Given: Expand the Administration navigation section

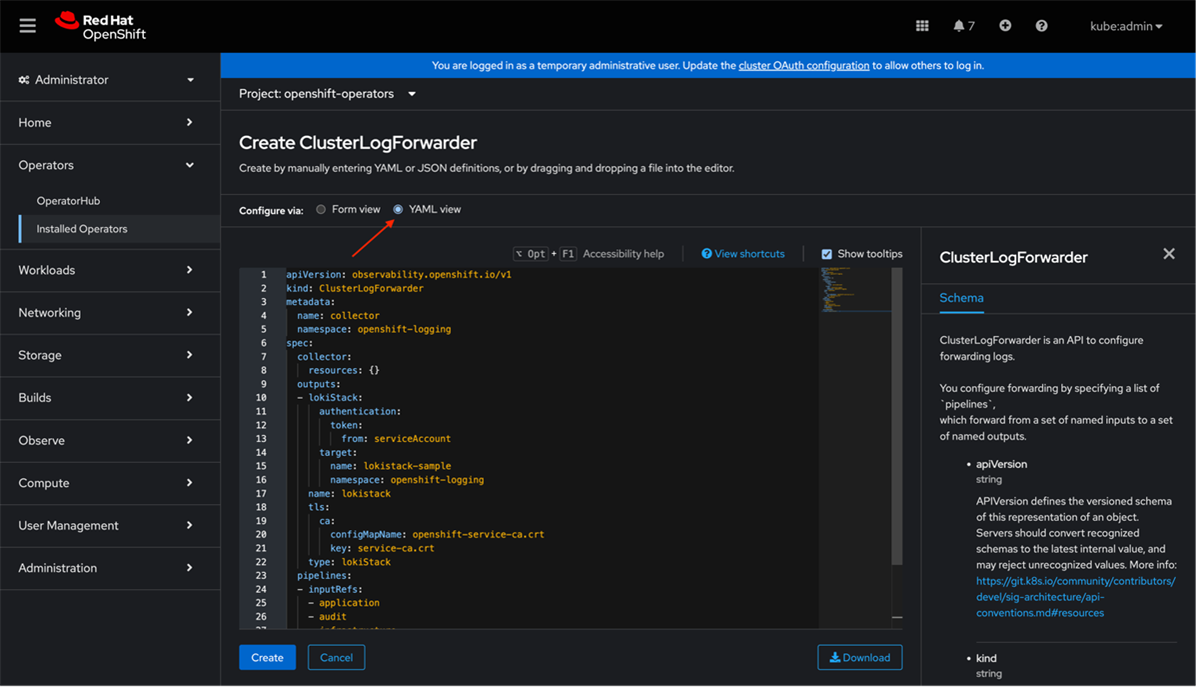Looking at the screenshot, I should pos(109,568).
